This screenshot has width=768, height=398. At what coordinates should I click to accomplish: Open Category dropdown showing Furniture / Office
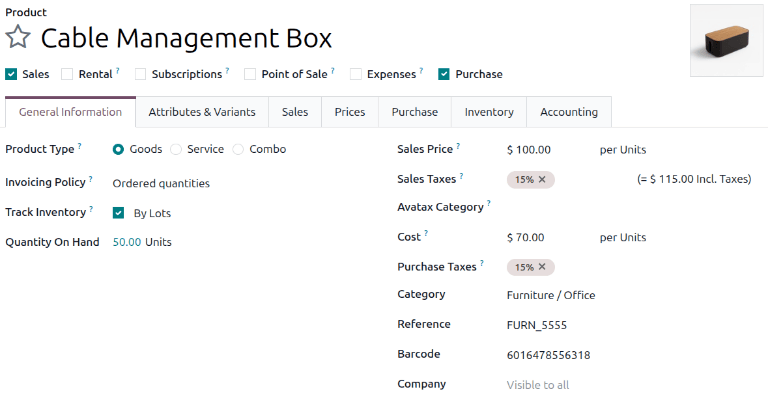[551, 295]
